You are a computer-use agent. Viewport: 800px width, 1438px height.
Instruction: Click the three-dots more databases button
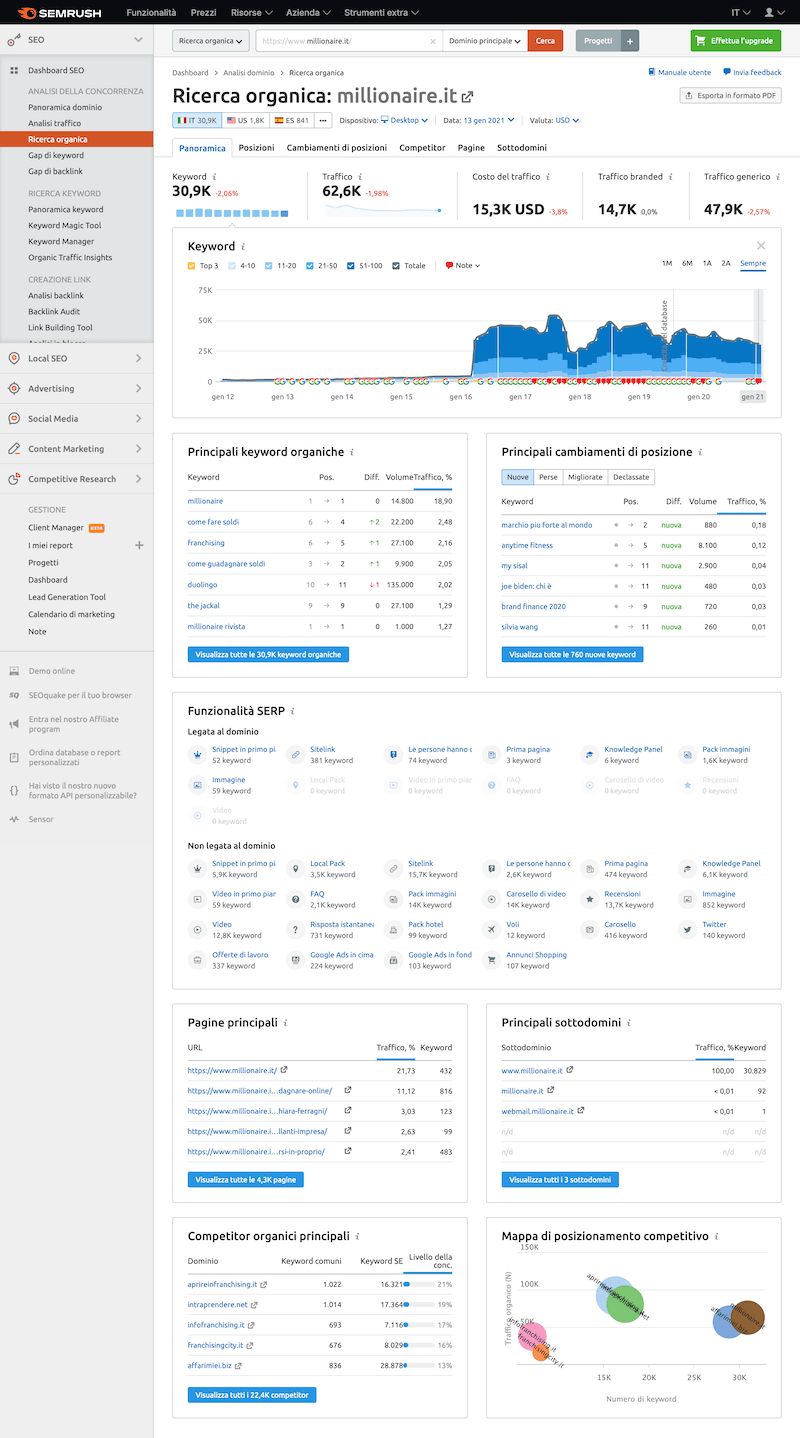(x=323, y=120)
